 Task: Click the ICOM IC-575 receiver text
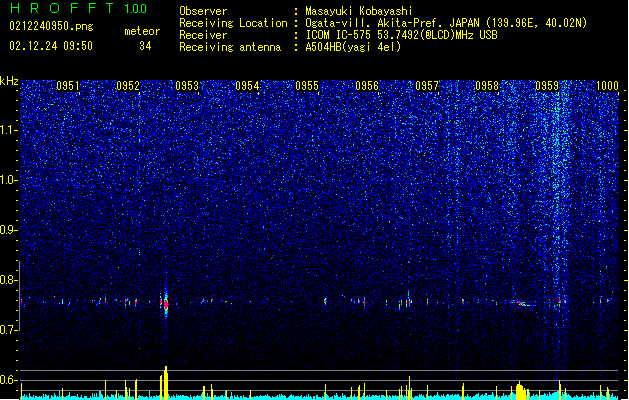coord(402,35)
